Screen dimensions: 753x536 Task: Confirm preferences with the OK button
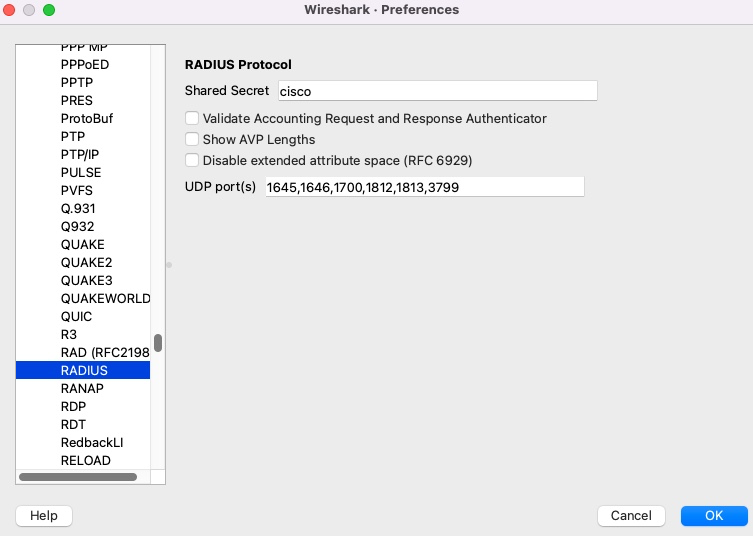tap(714, 516)
